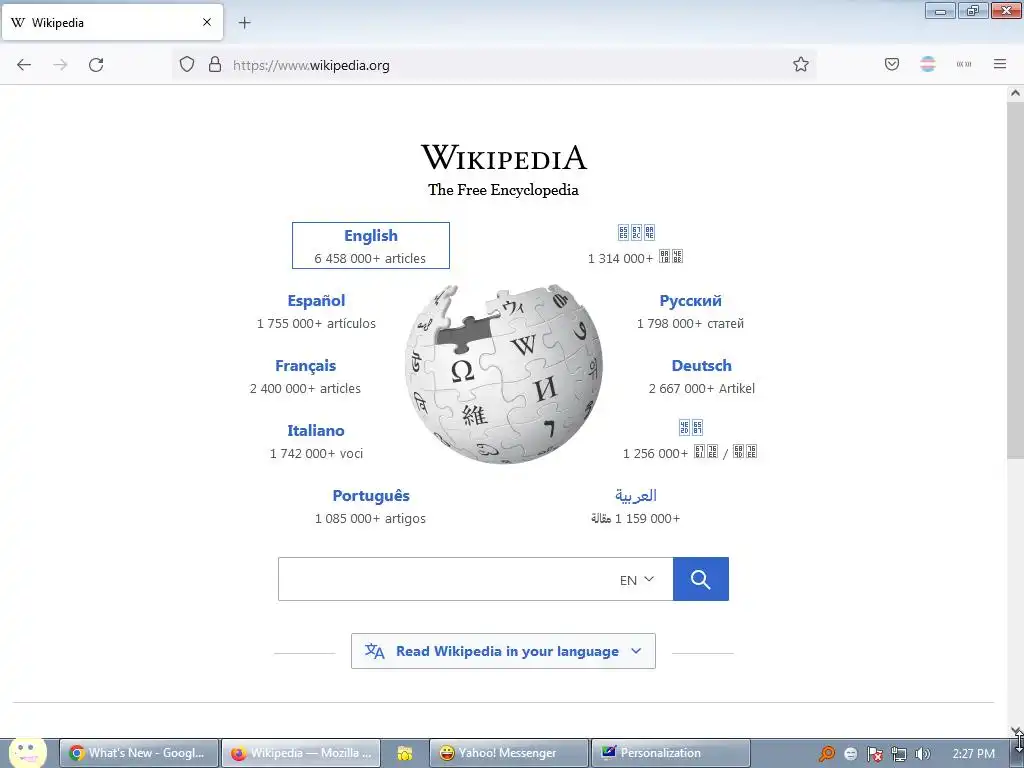Open Français Wikipedia
This screenshot has height=768, width=1024.
click(306, 366)
